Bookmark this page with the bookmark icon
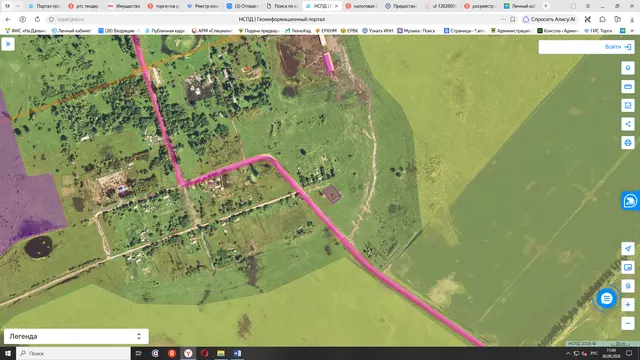The width and height of the screenshot is (640, 360). pos(513,19)
